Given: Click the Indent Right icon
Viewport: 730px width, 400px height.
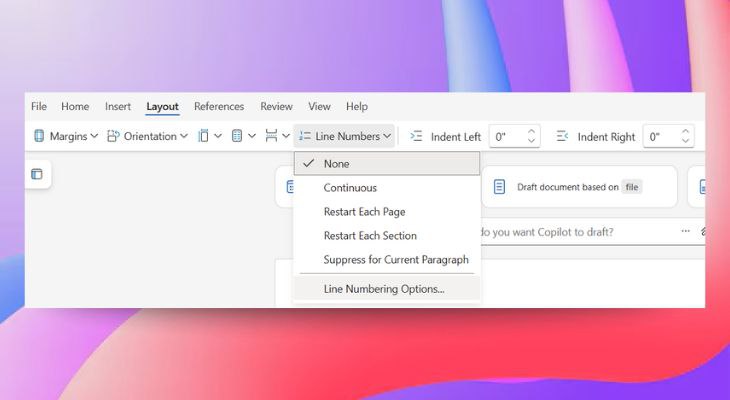Looking at the screenshot, I should [562, 136].
